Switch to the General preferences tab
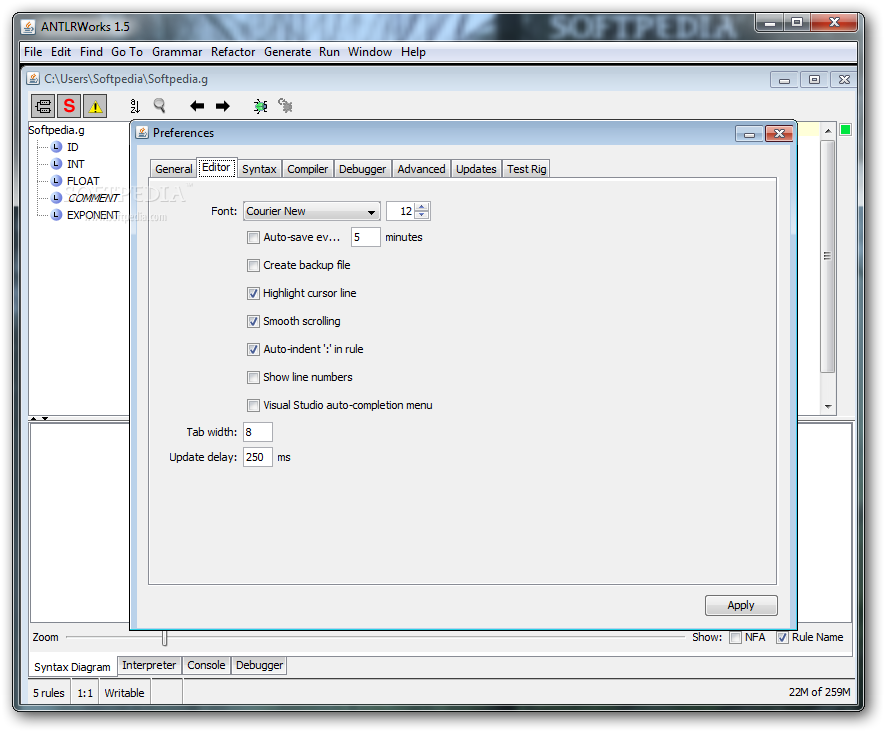 (173, 169)
